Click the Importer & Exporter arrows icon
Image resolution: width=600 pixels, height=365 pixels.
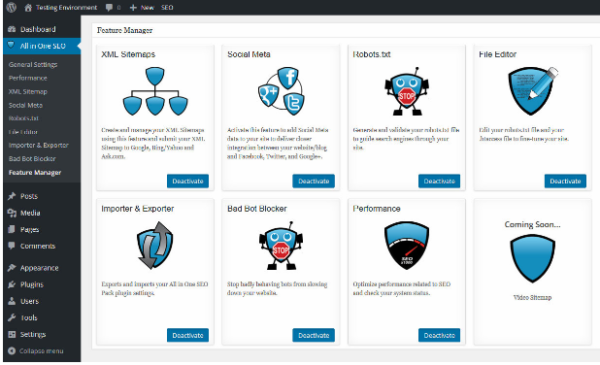tap(155, 245)
